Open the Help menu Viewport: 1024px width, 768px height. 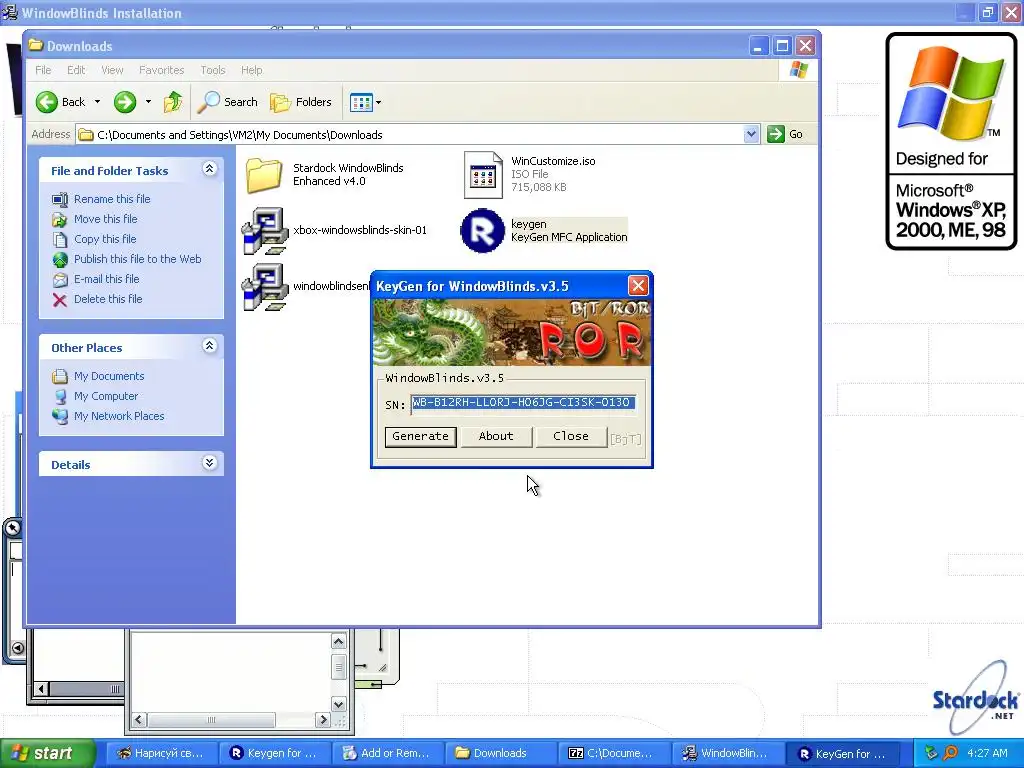[251, 70]
